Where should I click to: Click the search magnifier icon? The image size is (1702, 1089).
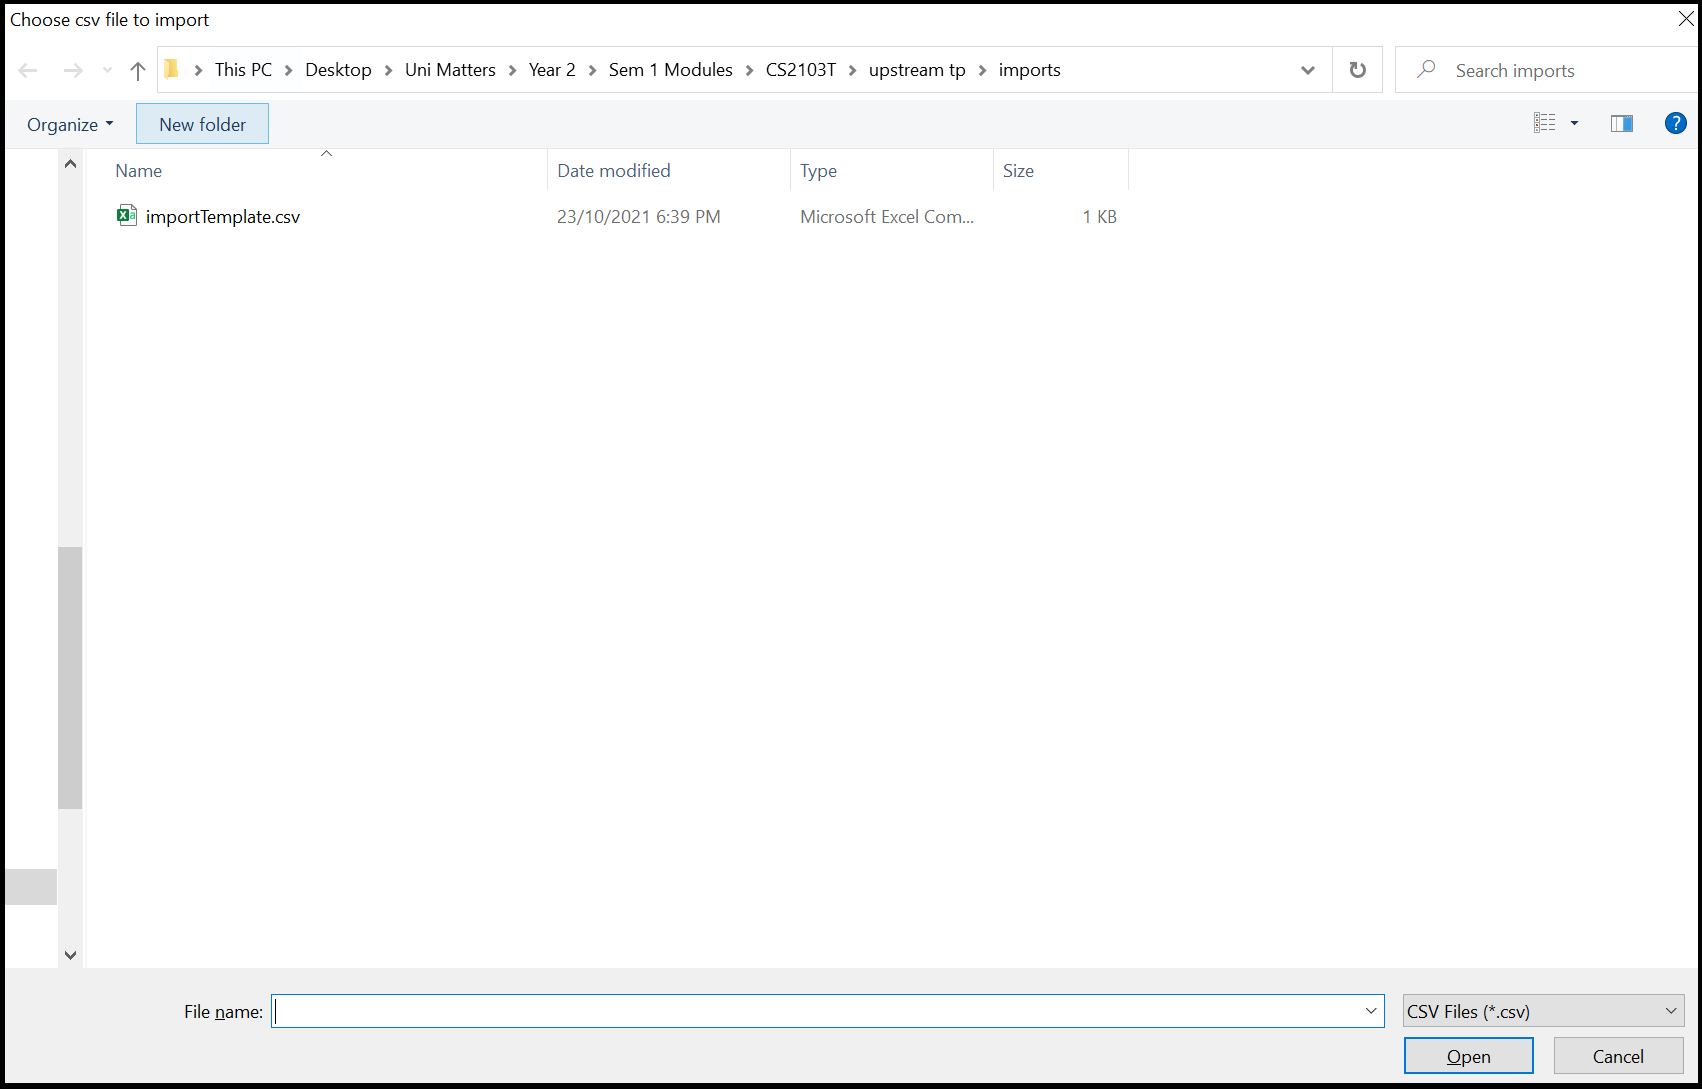pos(1427,69)
